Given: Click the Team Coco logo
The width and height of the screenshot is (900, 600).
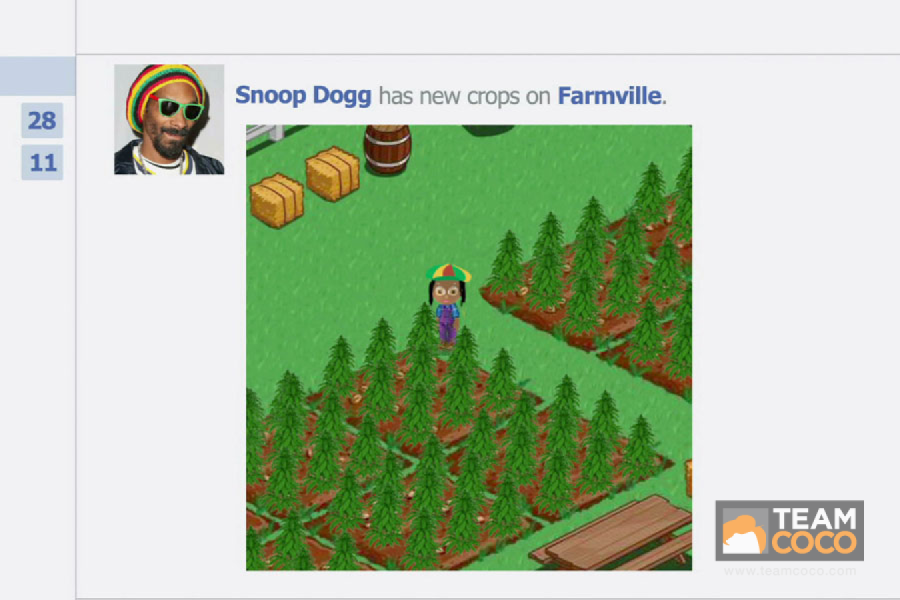Looking at the screenshot, I should [x=789, y=530].
